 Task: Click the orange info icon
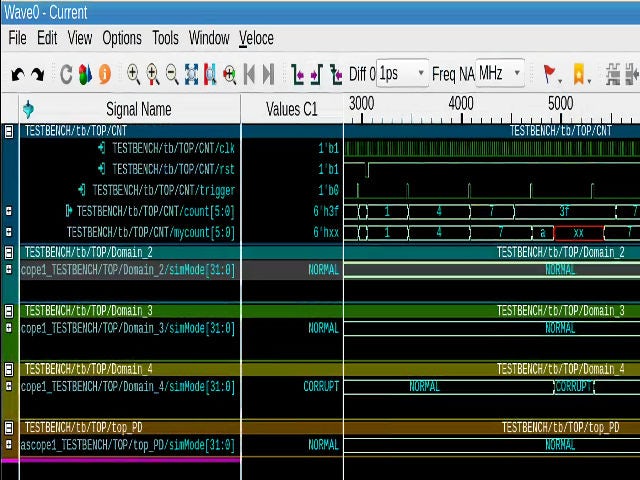click(105, 75)
